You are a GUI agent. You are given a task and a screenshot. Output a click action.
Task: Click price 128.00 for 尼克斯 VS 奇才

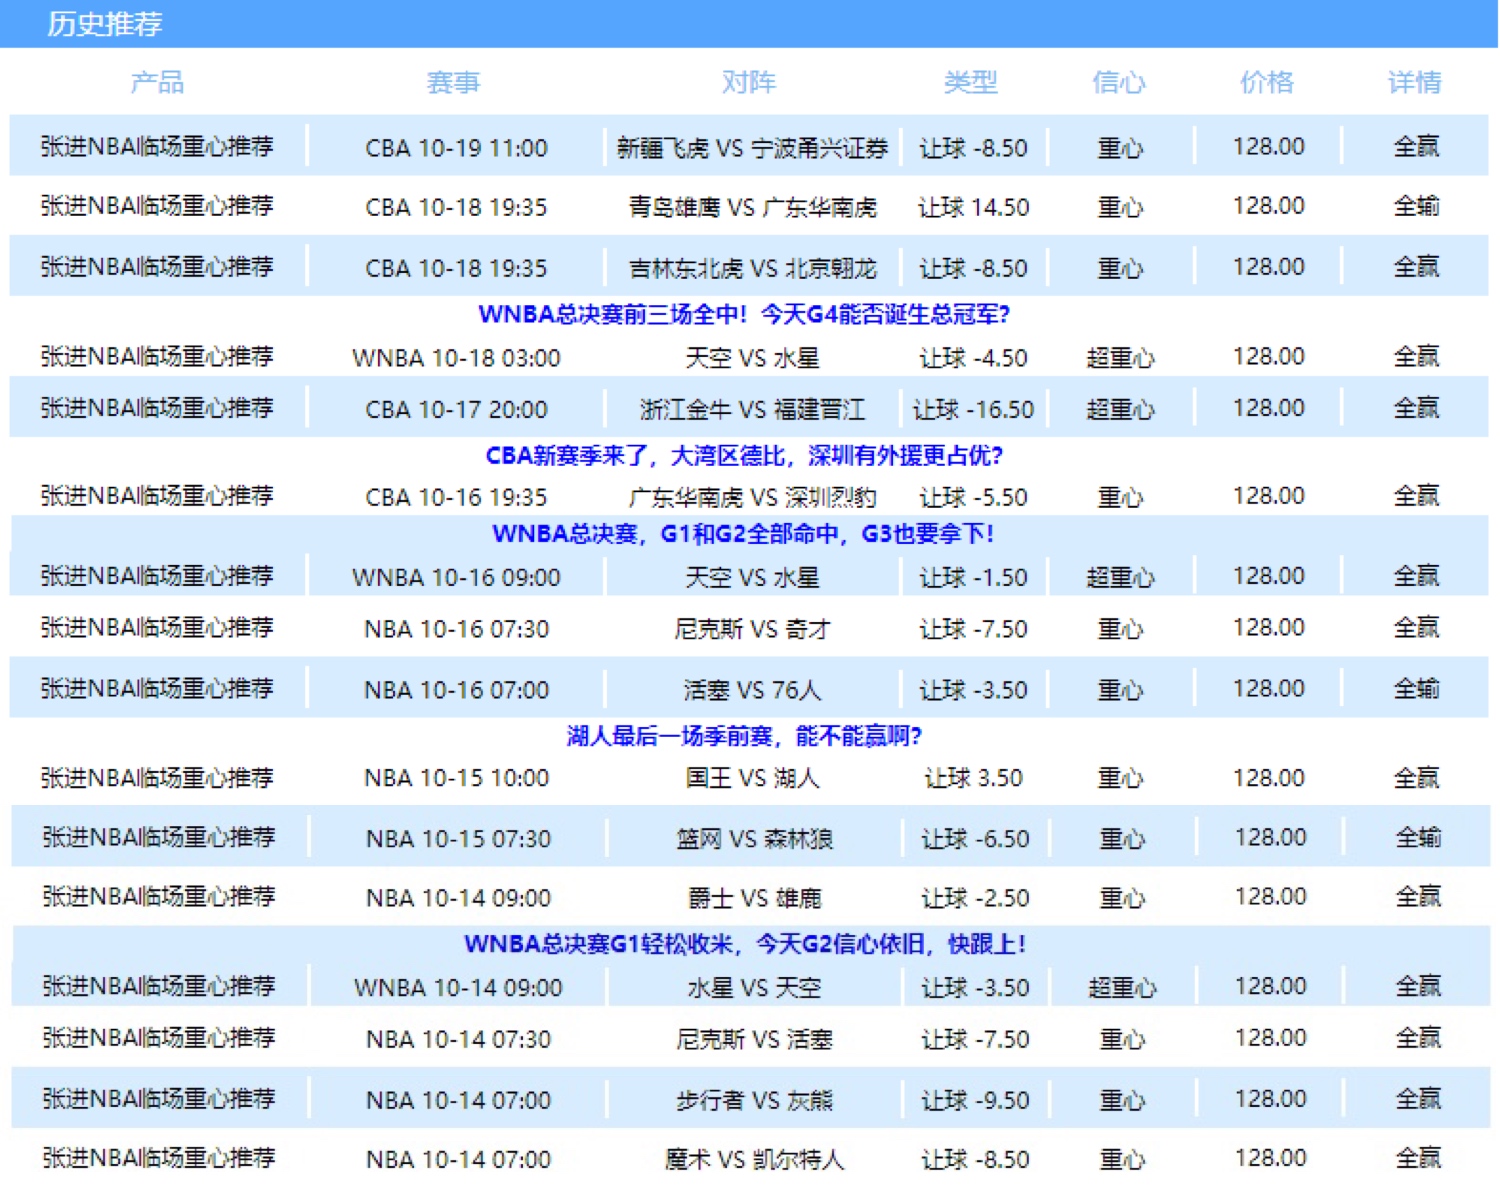(1268, 628)
